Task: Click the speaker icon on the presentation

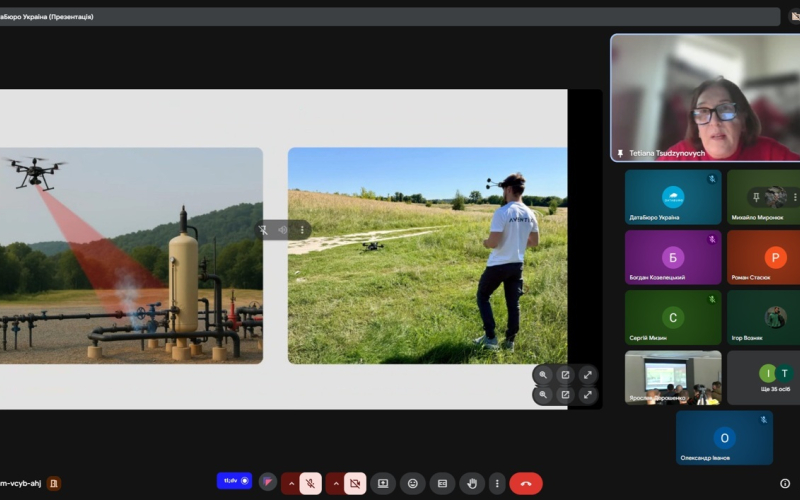Action: click(x=283, y=230)
